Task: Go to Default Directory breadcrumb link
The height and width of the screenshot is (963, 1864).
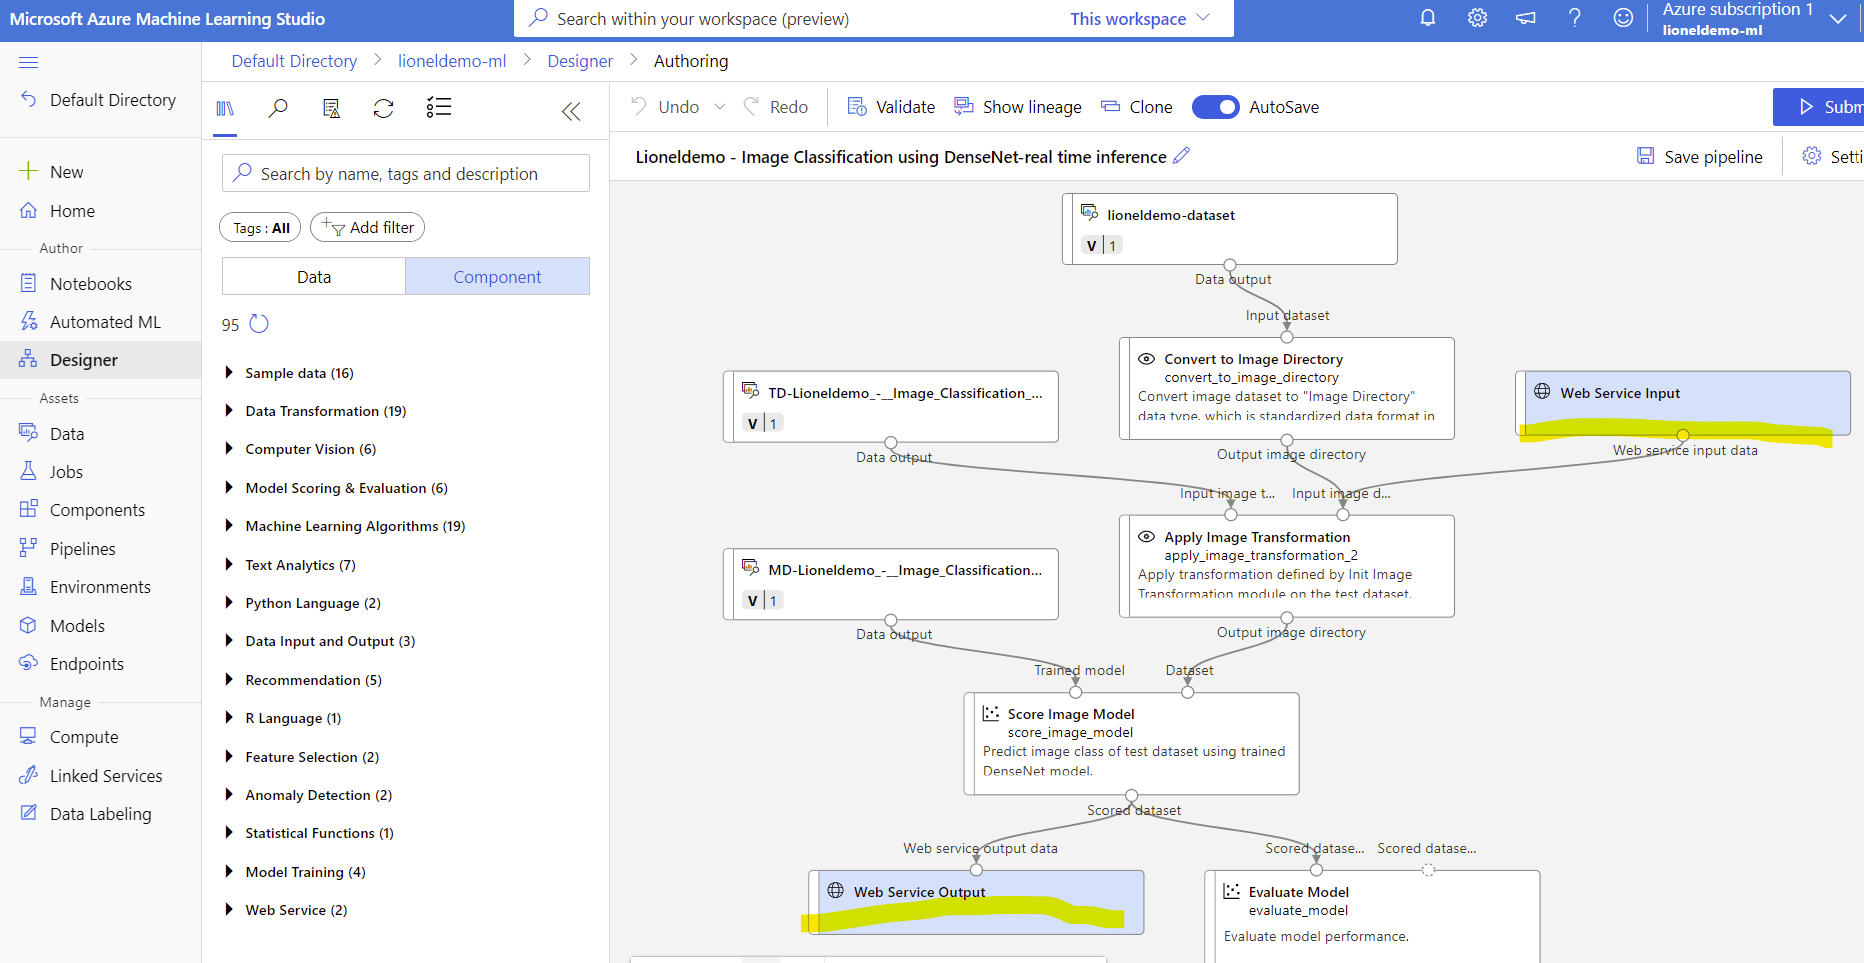Action: tap(294, 61)
